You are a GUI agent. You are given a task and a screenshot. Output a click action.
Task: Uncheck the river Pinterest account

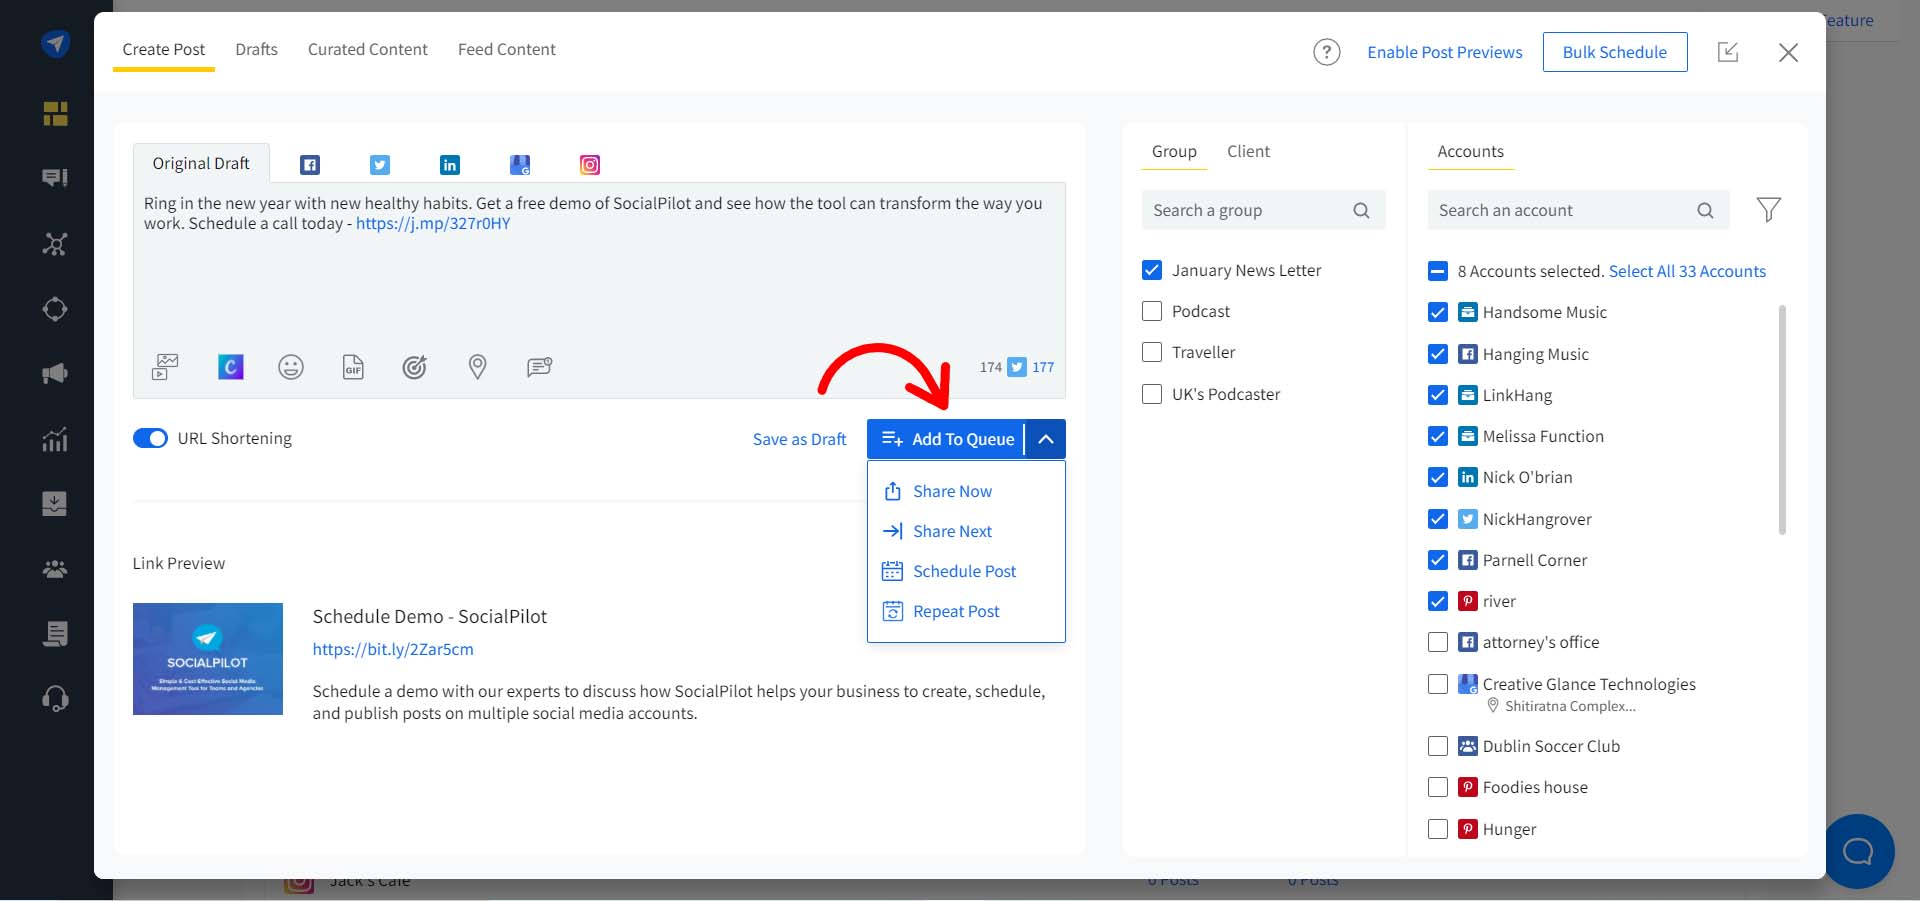(x=1438, y=601)
